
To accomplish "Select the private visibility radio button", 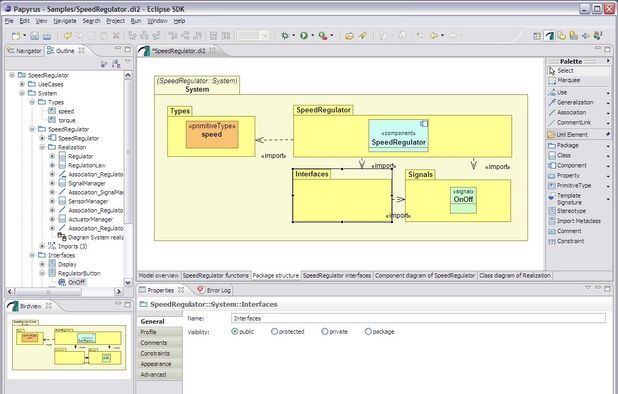I will pyautogui.click(x=324, y=332).
